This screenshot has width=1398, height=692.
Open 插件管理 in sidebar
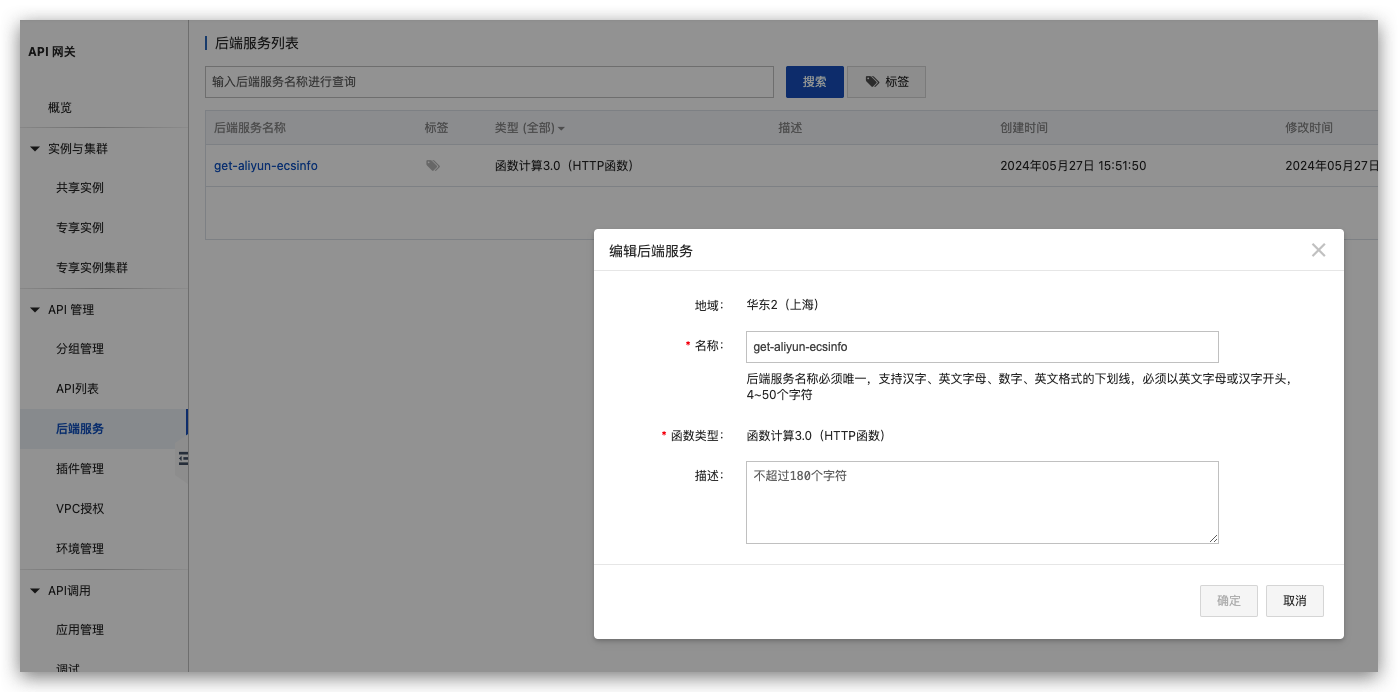pyautogui.click(x=80, y=469)
